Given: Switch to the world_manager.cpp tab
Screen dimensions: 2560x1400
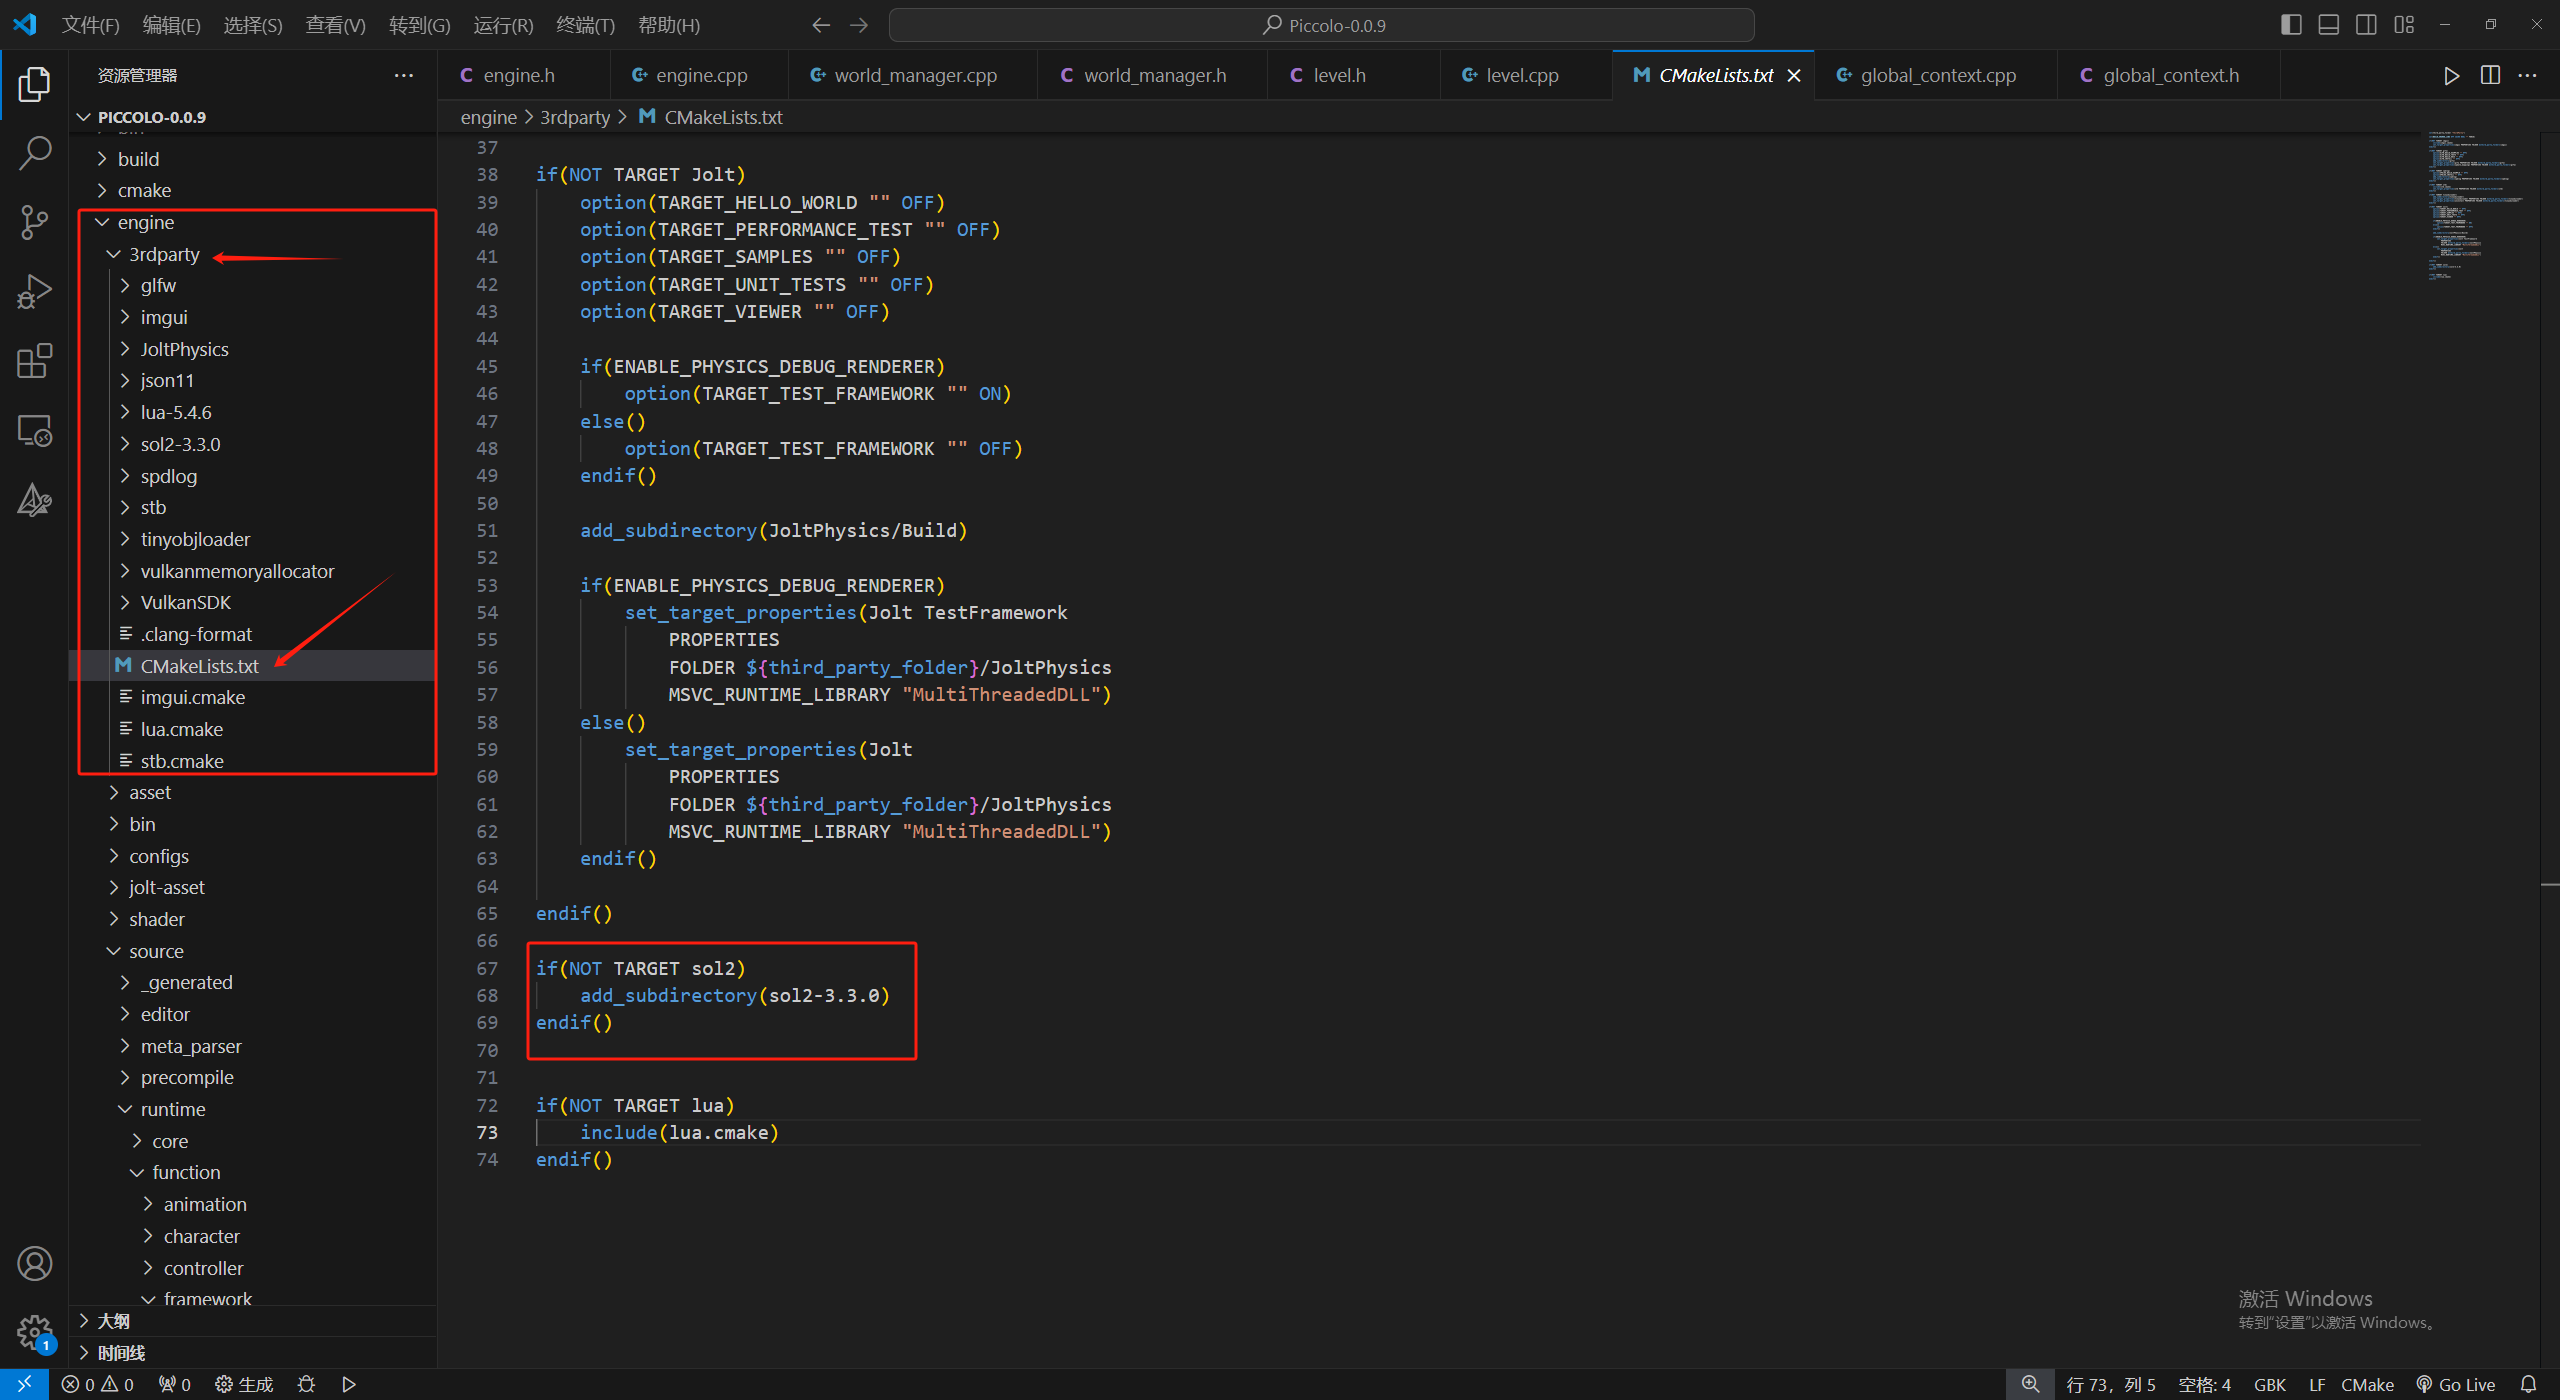Looking at the screenshot, I should coord(914,75).
